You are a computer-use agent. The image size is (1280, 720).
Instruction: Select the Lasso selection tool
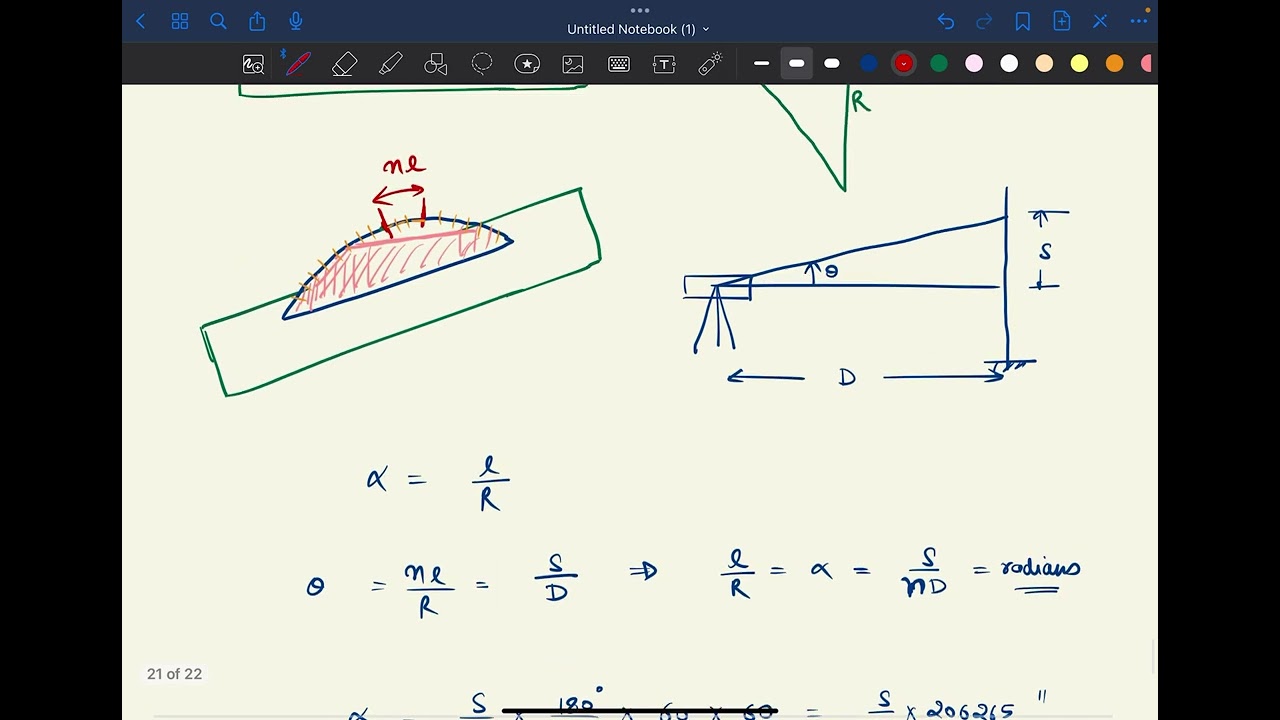tap(482, 64)
